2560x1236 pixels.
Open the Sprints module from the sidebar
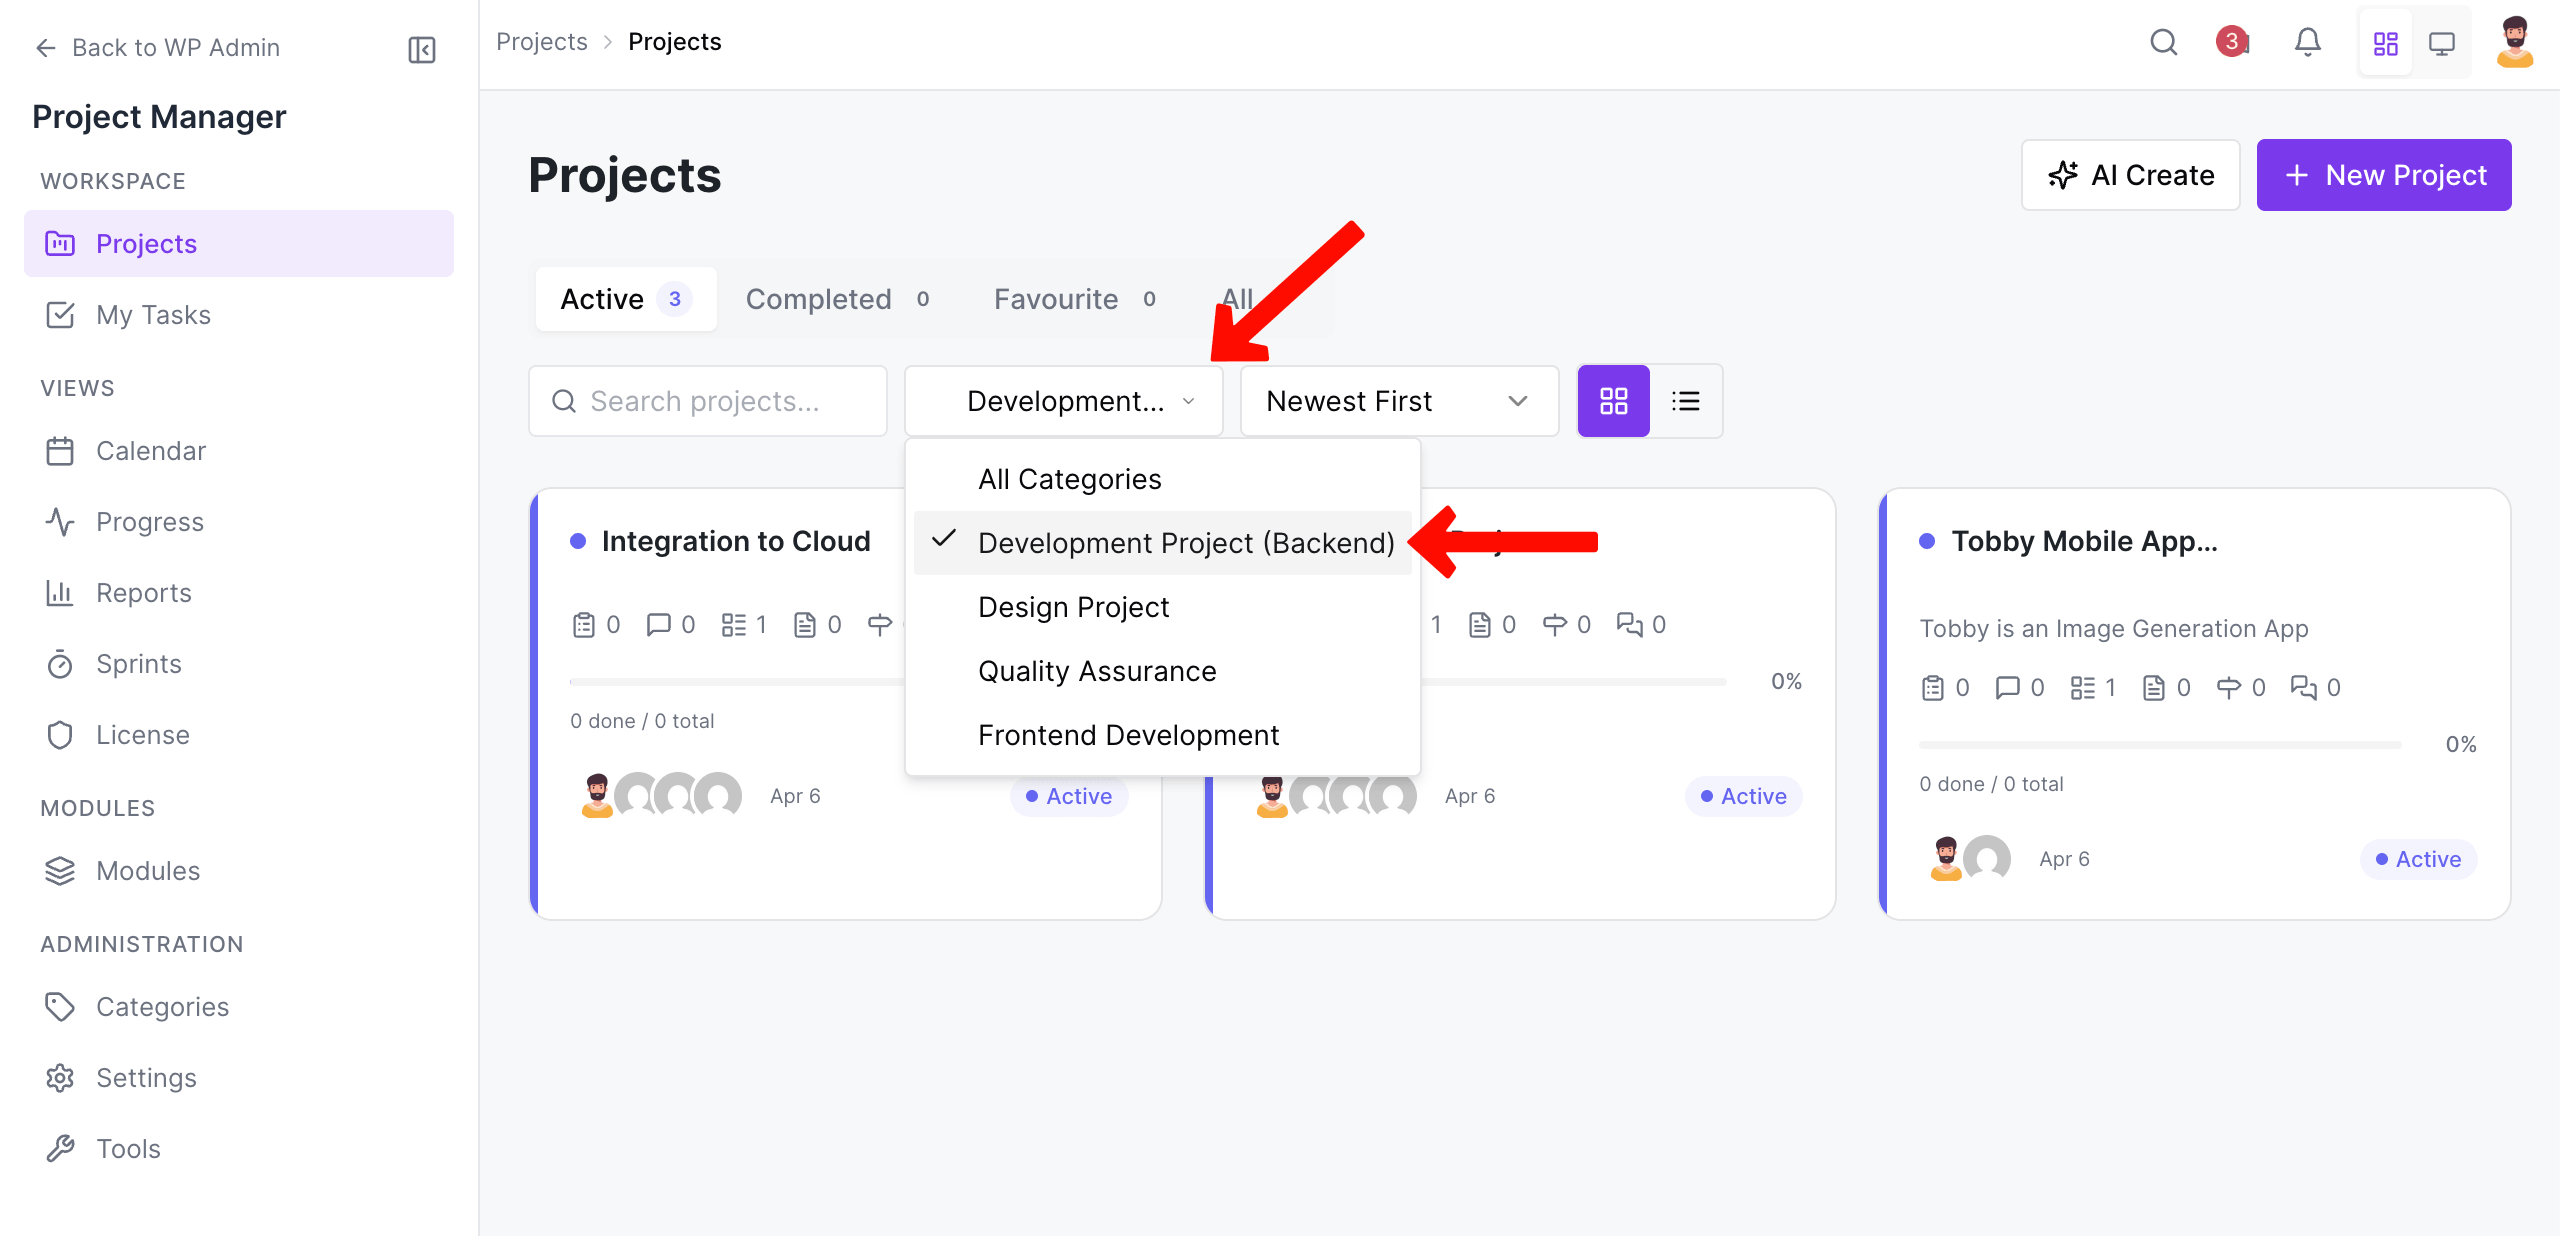coord(138,663)
